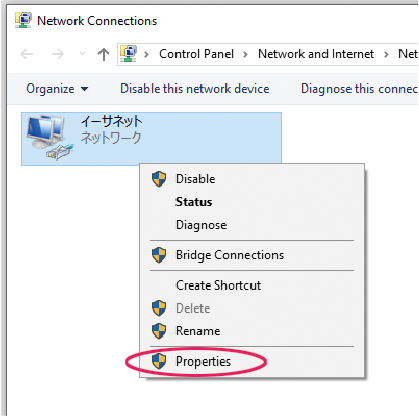The height and width of the screenshot is (416, 419).
Task: Click the shield icon beside Rename
Action: point(159,331)
